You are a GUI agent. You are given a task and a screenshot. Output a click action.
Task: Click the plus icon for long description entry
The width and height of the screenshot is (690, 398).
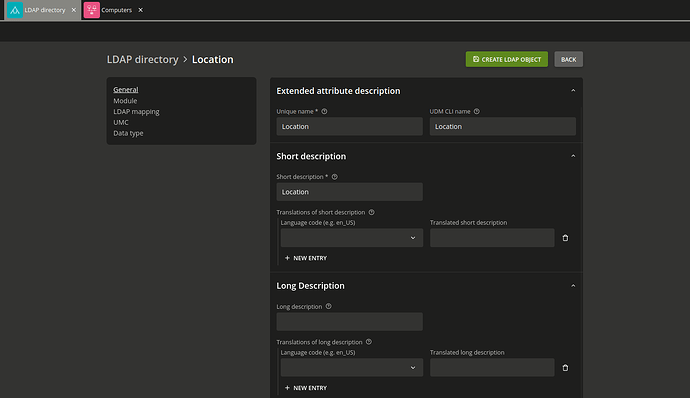(x=287, y=388)
